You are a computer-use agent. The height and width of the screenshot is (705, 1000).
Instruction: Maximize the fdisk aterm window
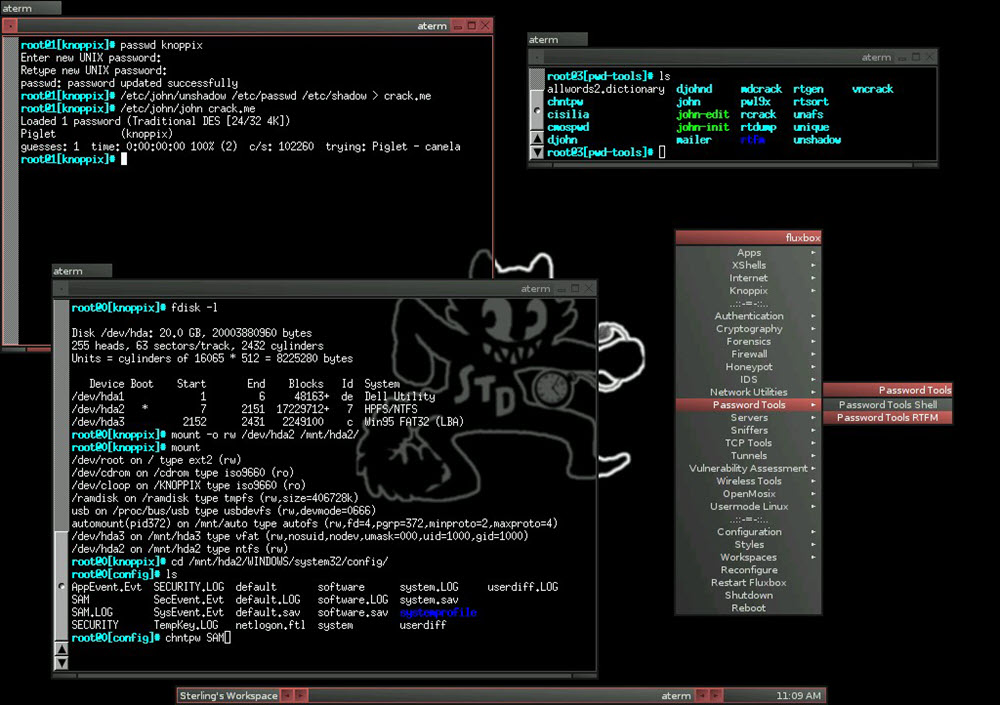point(575,289)
